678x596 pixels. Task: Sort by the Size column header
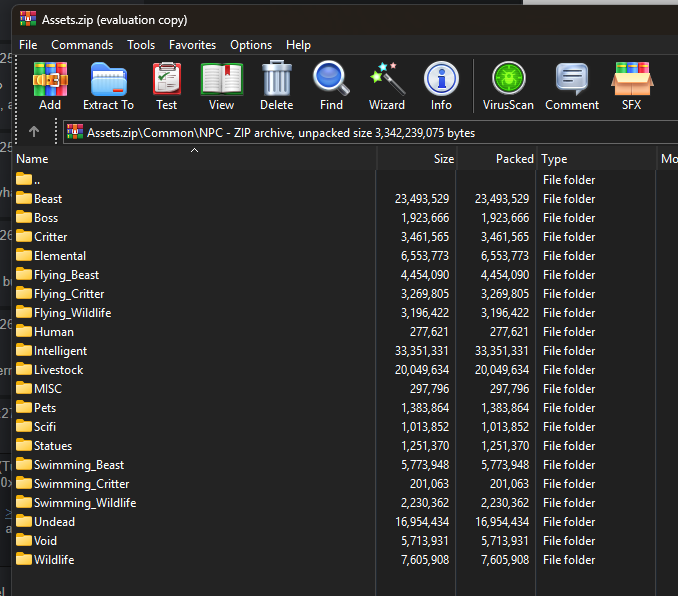point(416,159)
